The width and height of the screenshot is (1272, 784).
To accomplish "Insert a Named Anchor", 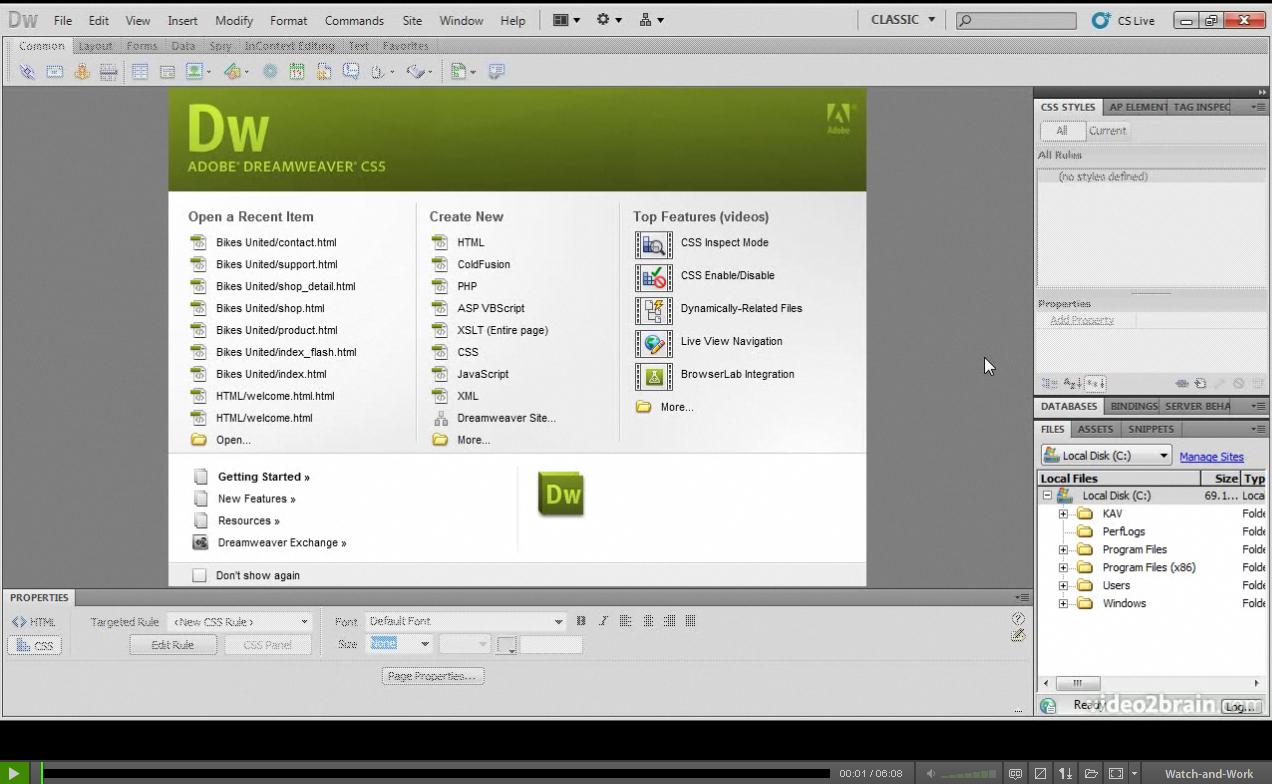I will (81, 71).
